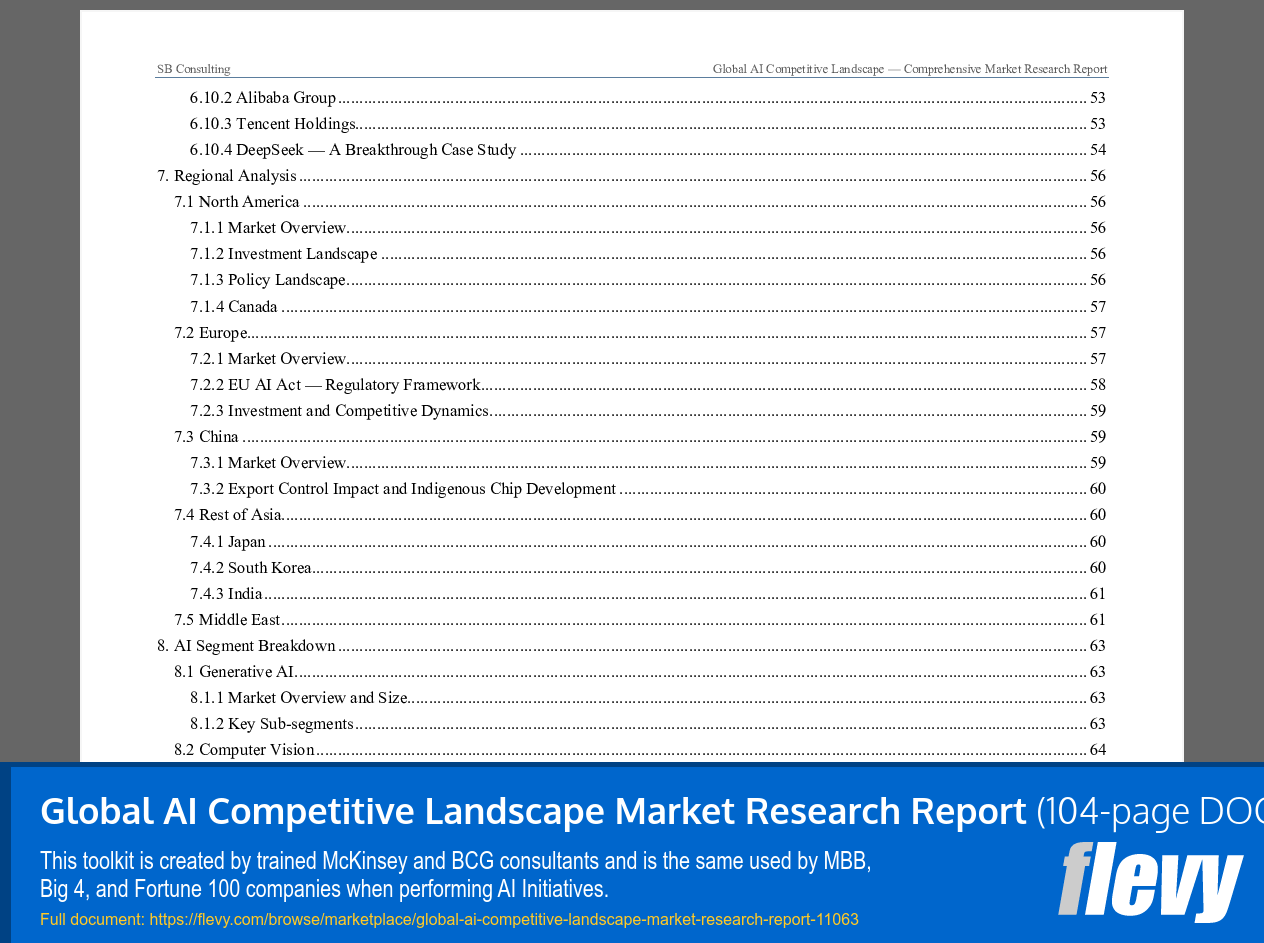
Task: Click page number 56 beside Regional Analysis
Action: 1098,175
